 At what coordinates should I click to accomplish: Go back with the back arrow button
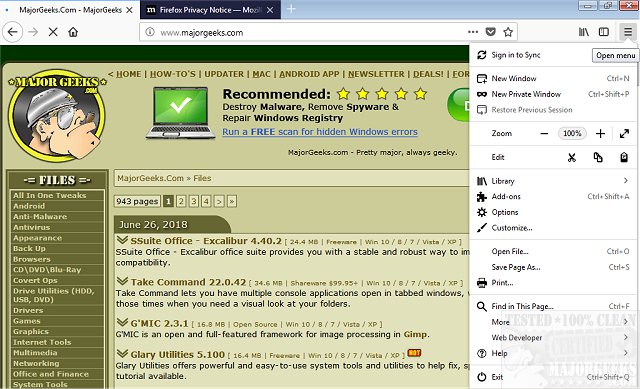[13, 32]
